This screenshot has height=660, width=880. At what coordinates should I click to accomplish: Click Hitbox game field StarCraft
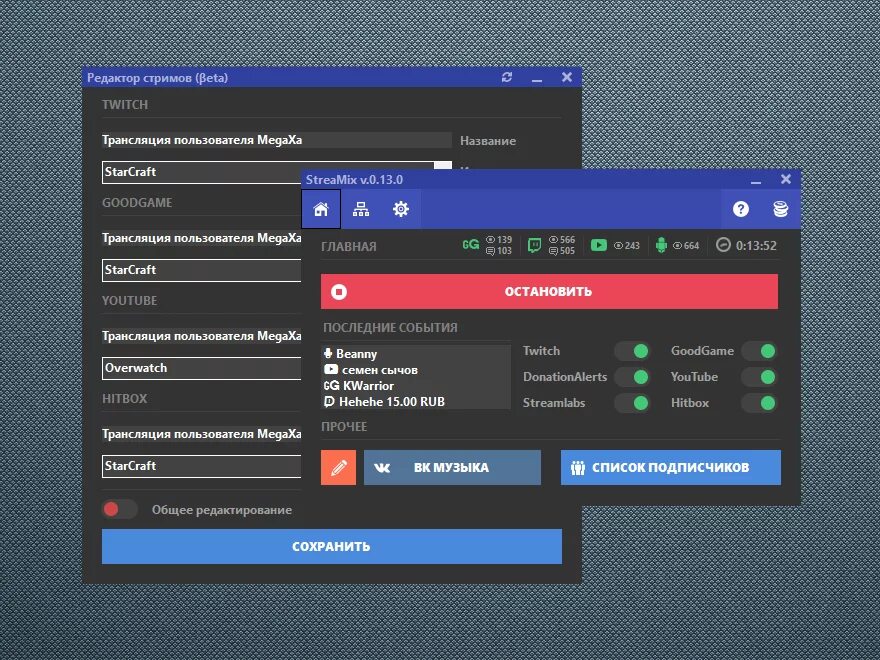[x=201, y=466]
